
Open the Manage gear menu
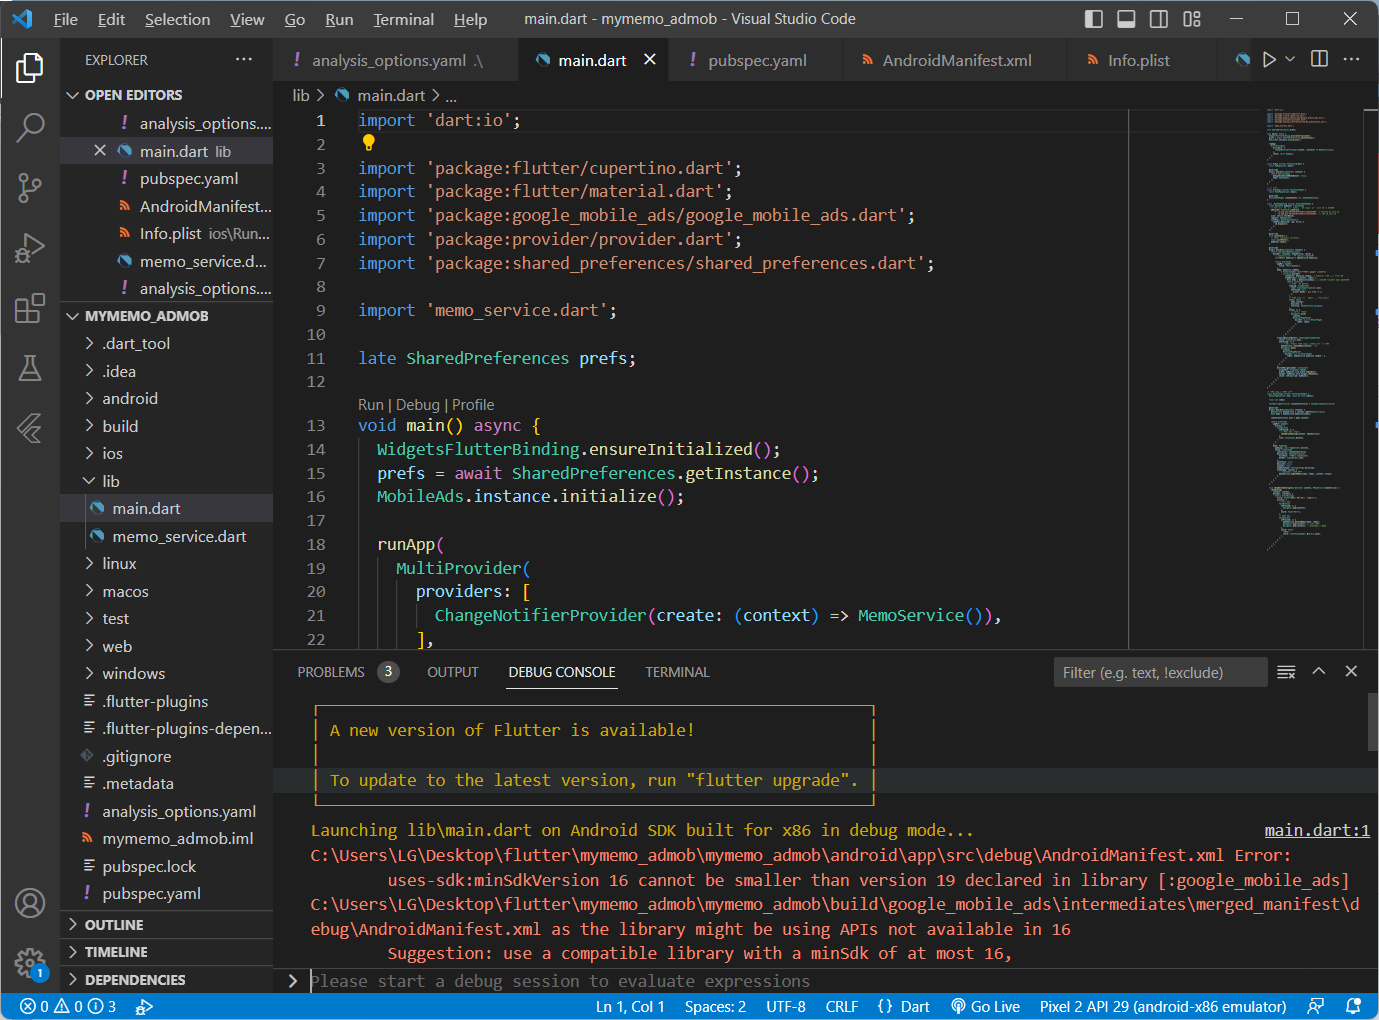(x=30, y=964)
